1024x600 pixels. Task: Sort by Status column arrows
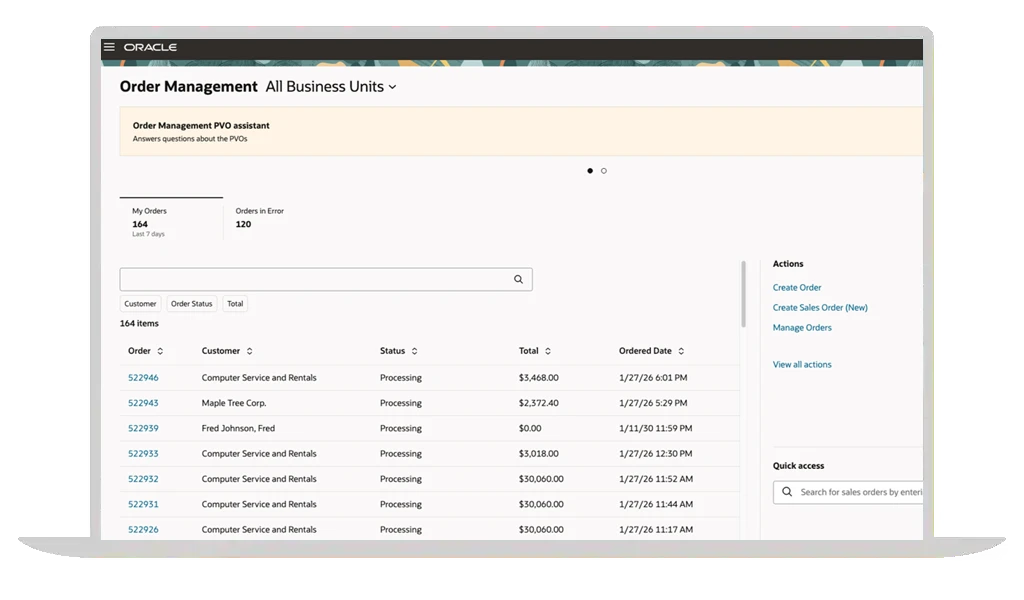click(414, 352)
